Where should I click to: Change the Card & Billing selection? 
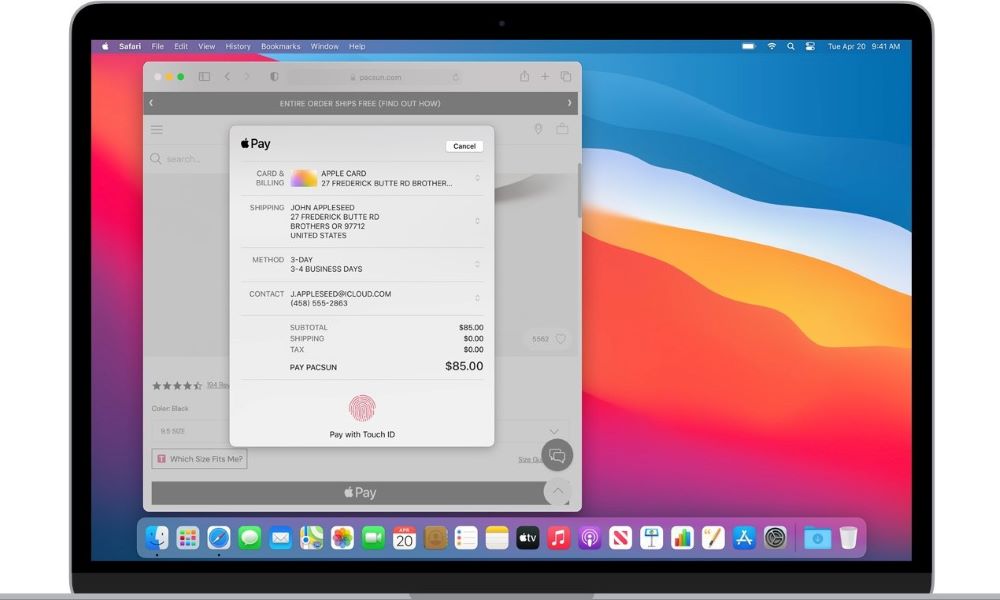click(x=477, y=178)
